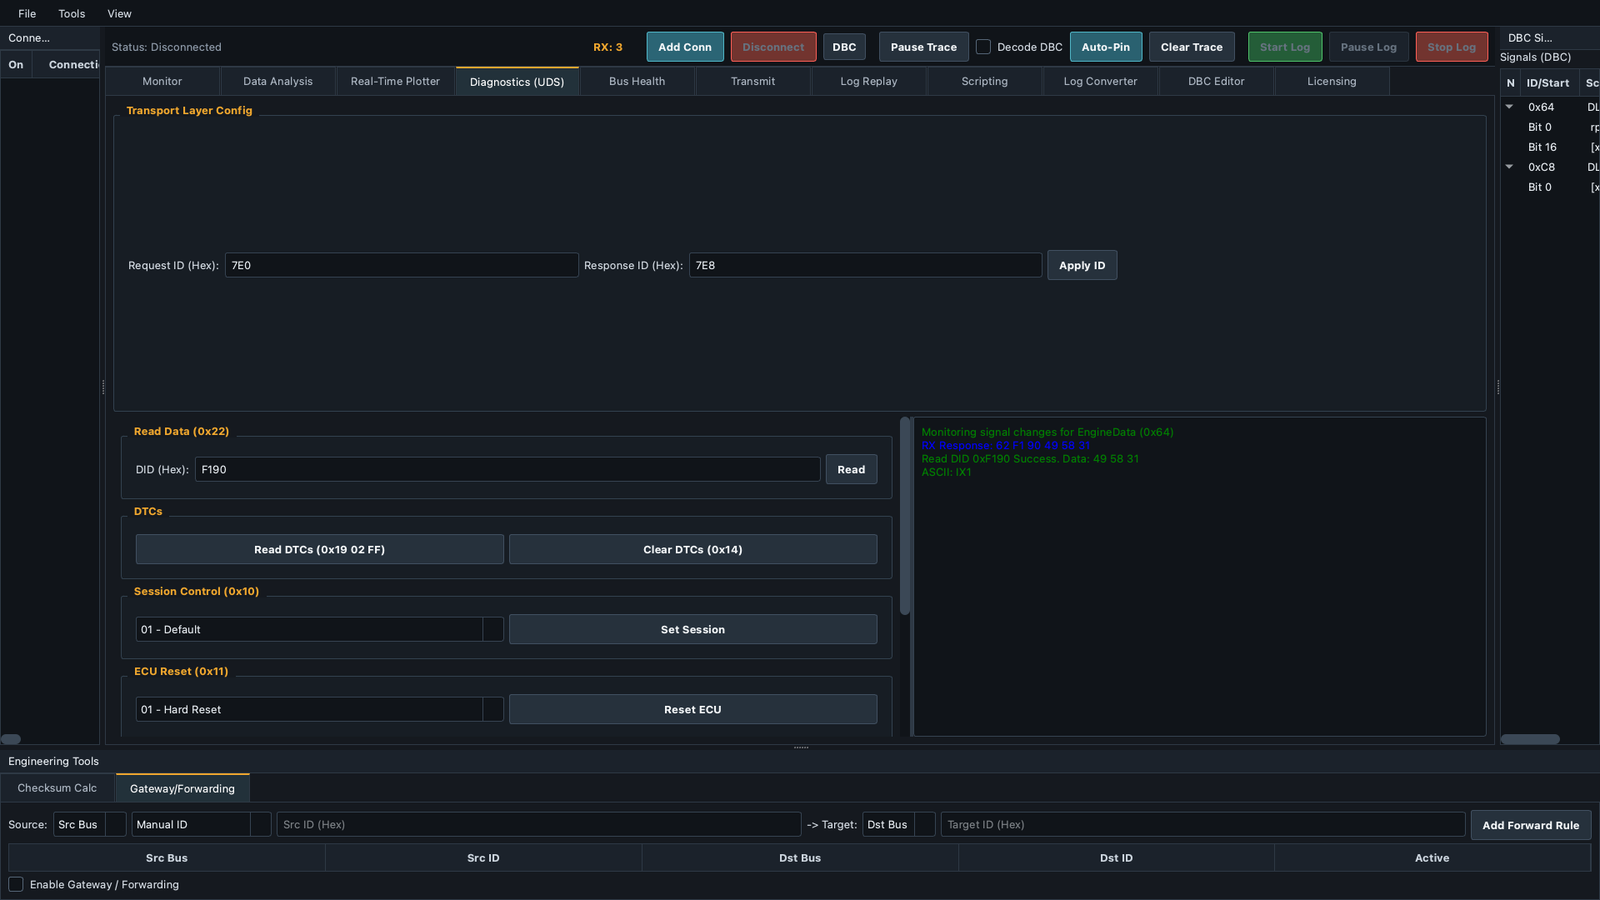Open the Tools menu

click(x=72, y=13)
